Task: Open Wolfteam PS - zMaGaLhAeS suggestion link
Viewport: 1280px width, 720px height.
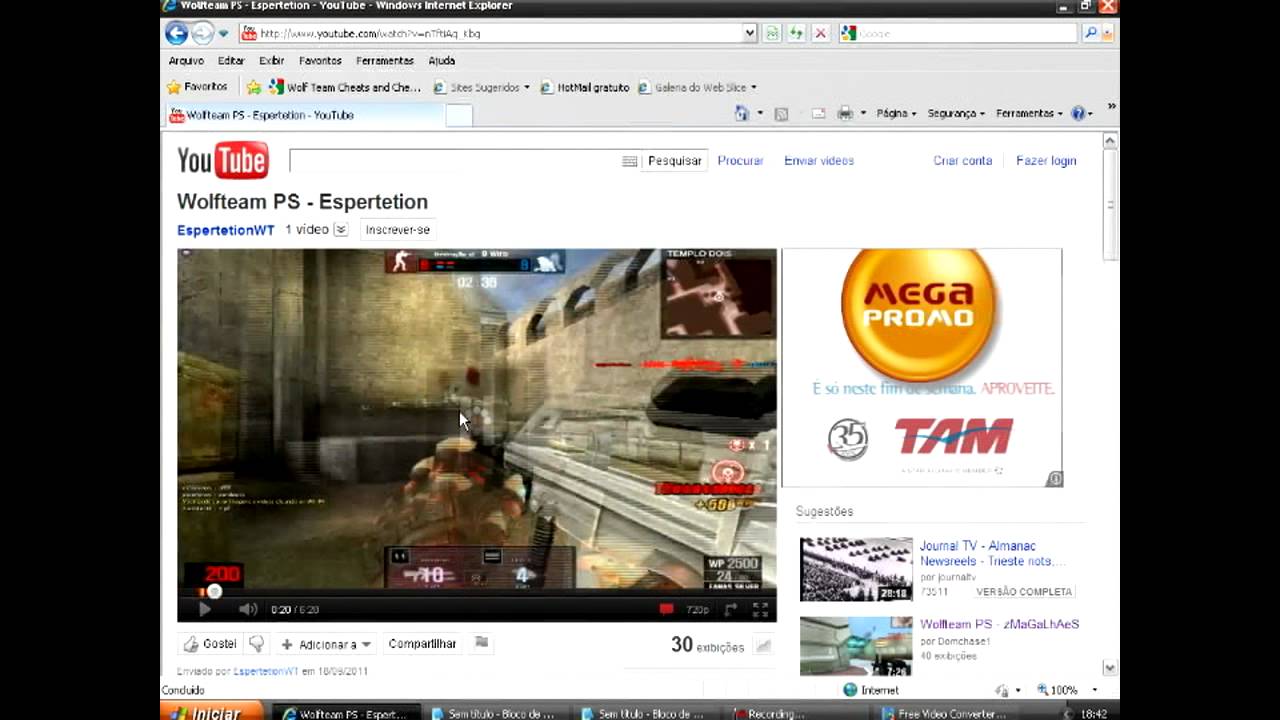Action: pos(999,624)
